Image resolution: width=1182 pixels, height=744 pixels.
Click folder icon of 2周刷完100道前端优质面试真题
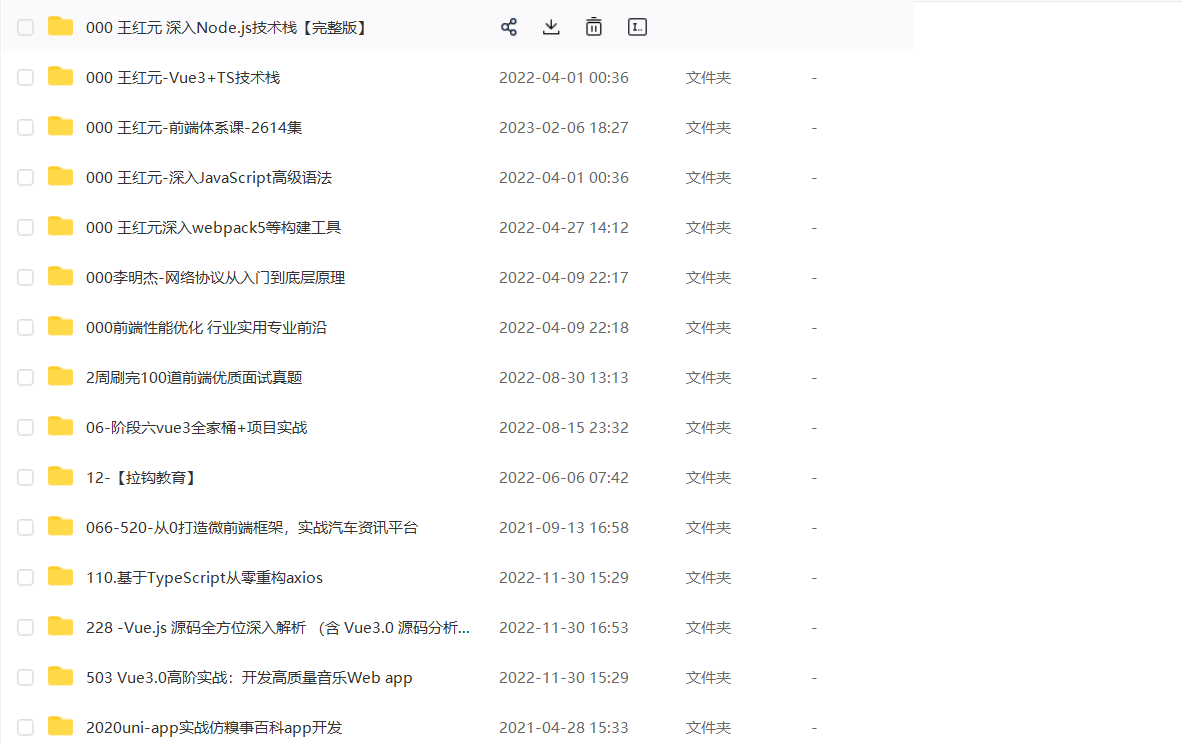(x=60, y=377)
